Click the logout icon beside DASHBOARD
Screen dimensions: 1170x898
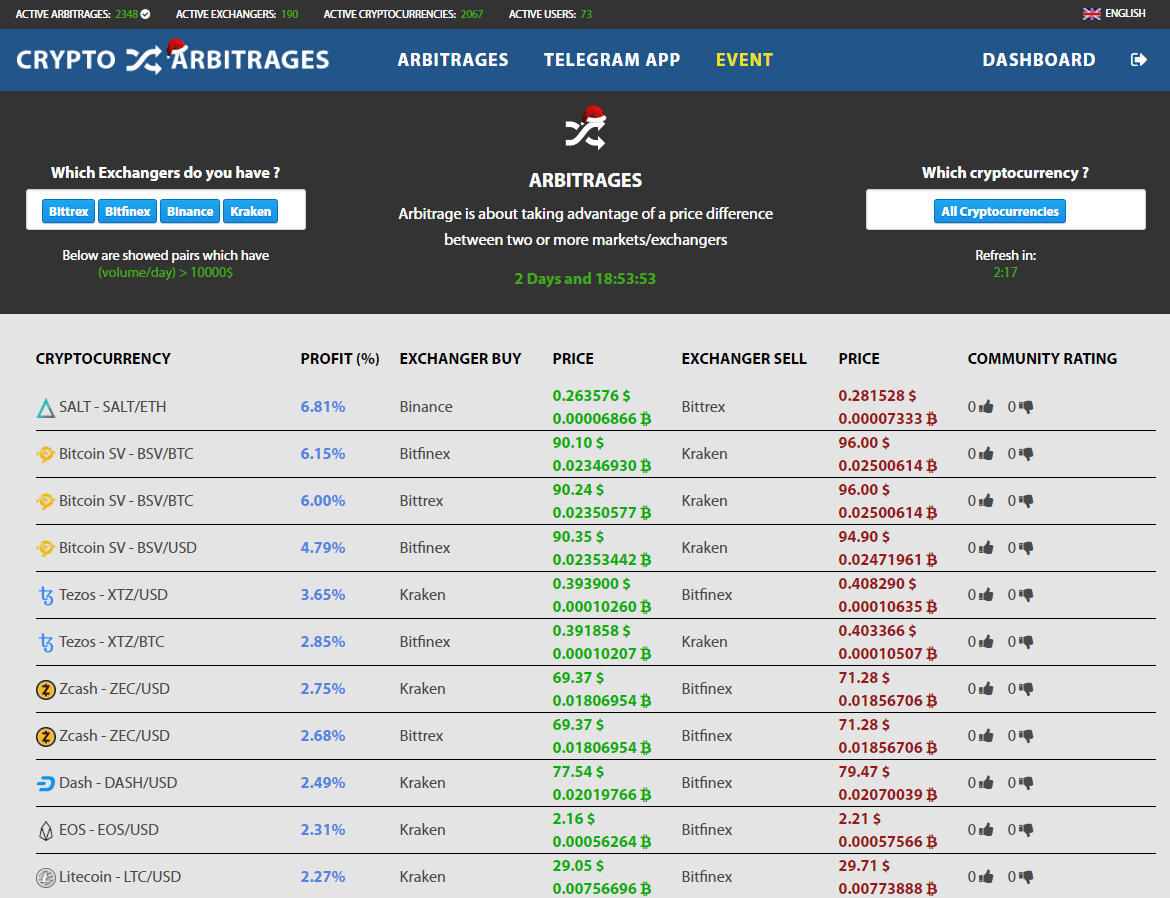tap(1139, 60)
